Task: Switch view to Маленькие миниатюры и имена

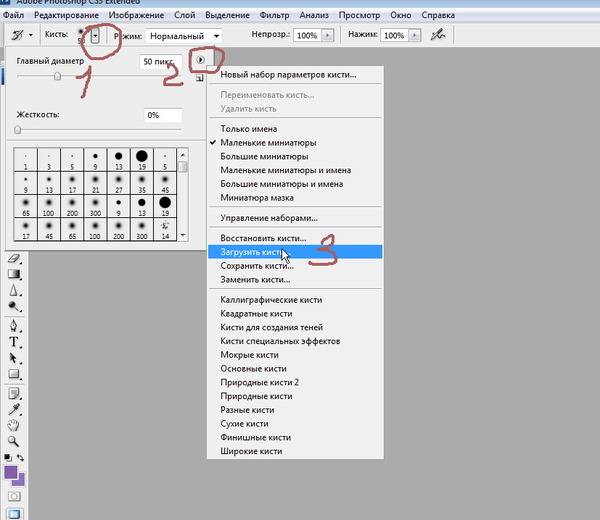Action: [x=295, y=170]
